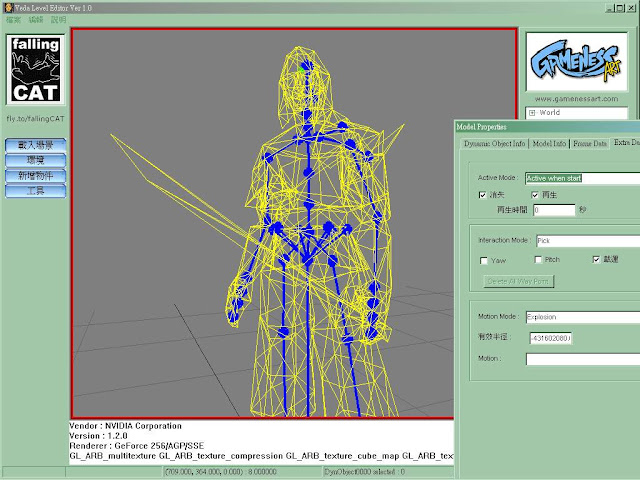Viewport: 640px width, 480px height.
Task: Enable the Yaw checkbox
Action: pyautogui.click(x=484, y=260)
